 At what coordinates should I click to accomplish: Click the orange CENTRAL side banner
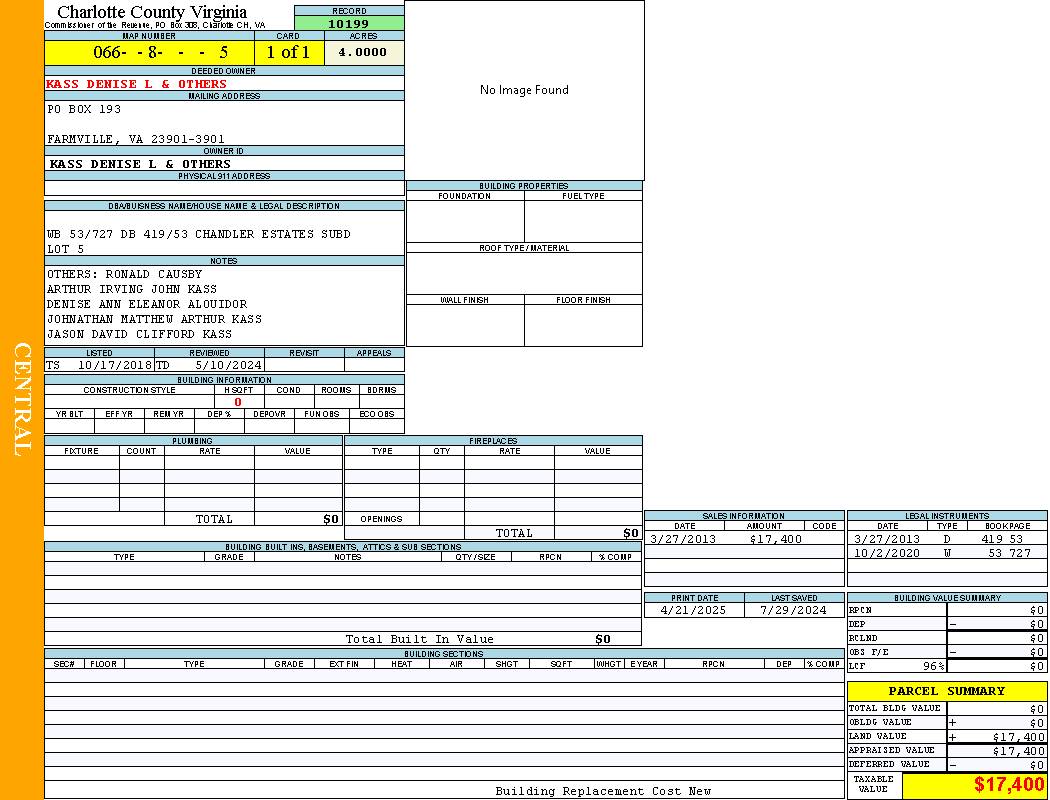click(x=21, y=400)
